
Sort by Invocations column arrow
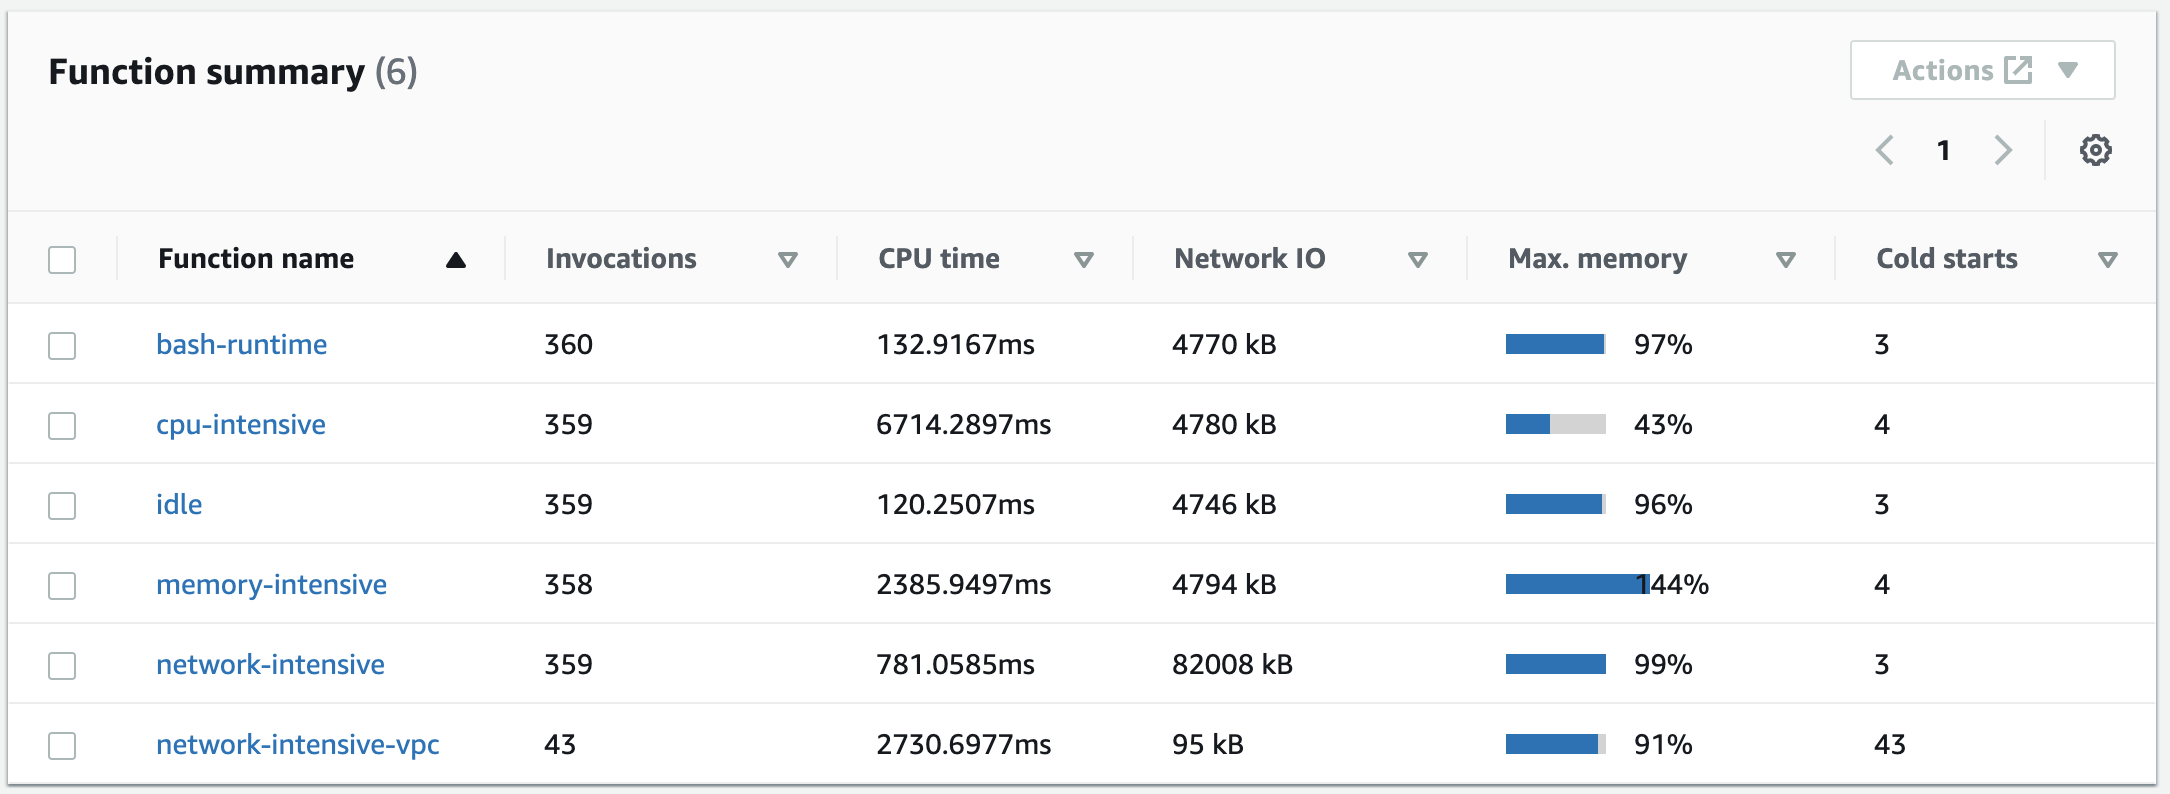pos(788,260)
